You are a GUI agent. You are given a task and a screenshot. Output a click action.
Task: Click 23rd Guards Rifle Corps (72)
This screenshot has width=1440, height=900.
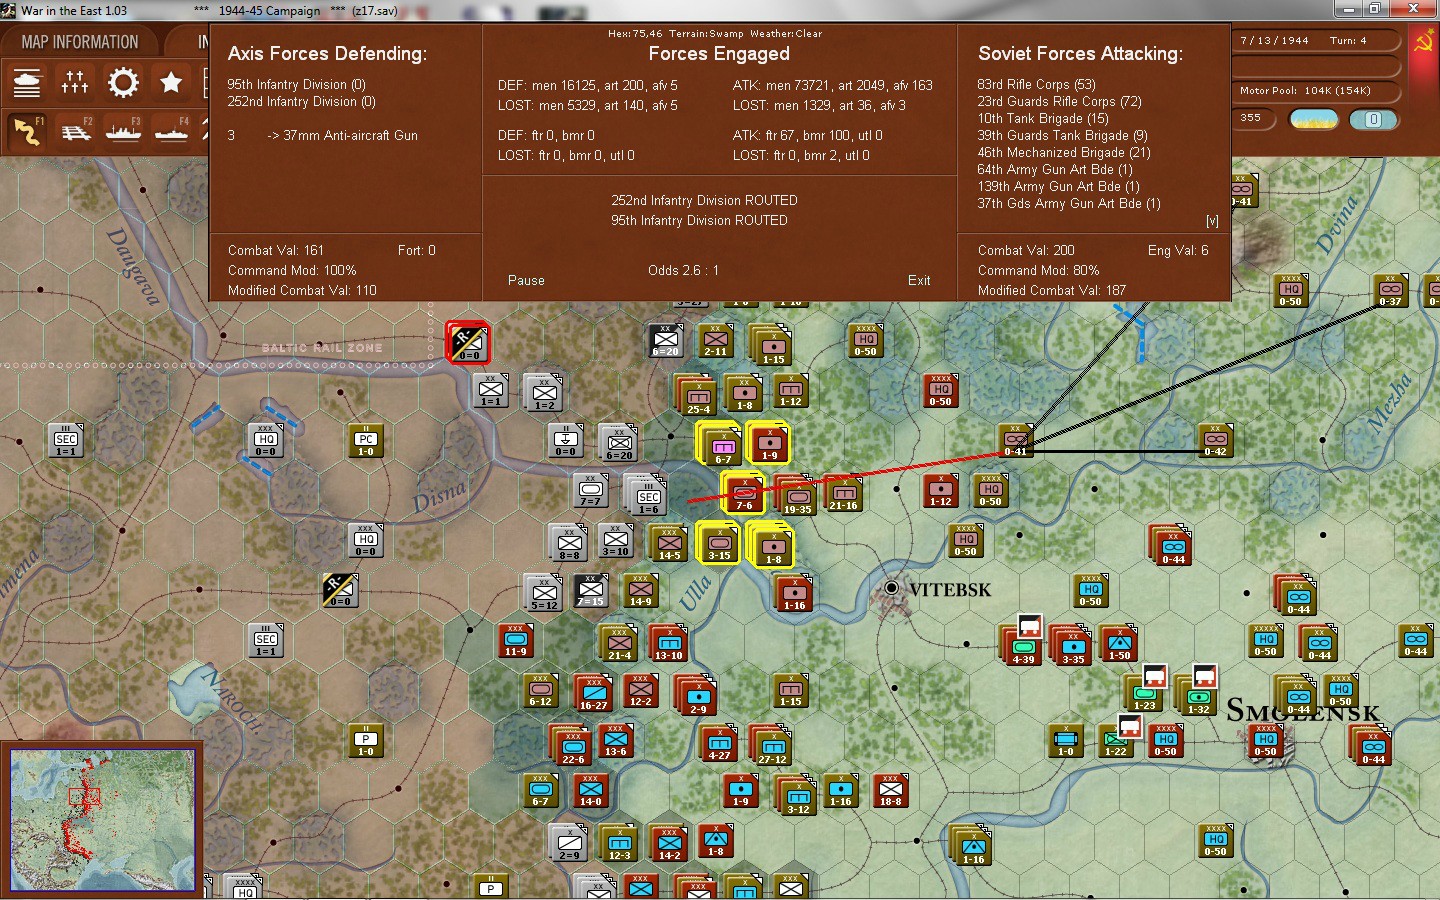[x=1059, y=102]
